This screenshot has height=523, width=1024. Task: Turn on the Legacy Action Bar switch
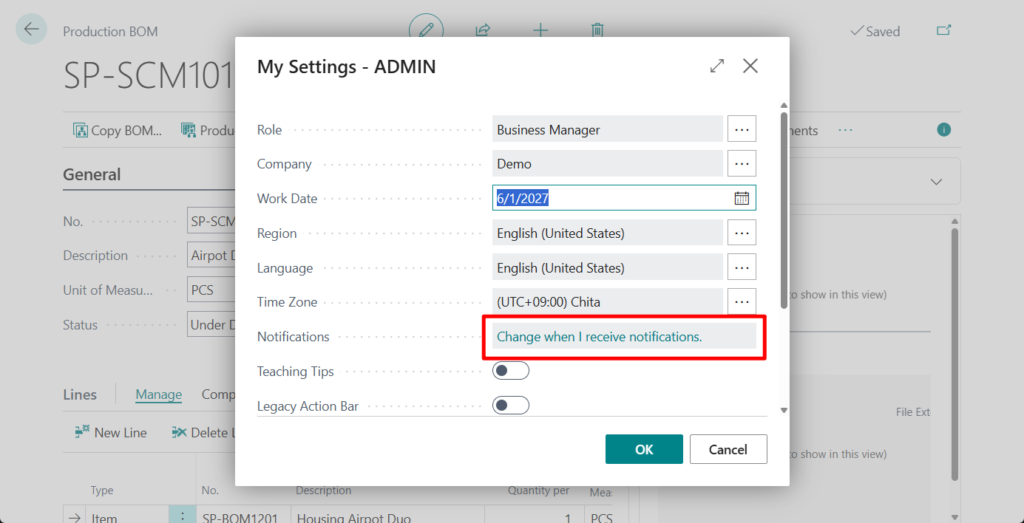click(510, 405)
